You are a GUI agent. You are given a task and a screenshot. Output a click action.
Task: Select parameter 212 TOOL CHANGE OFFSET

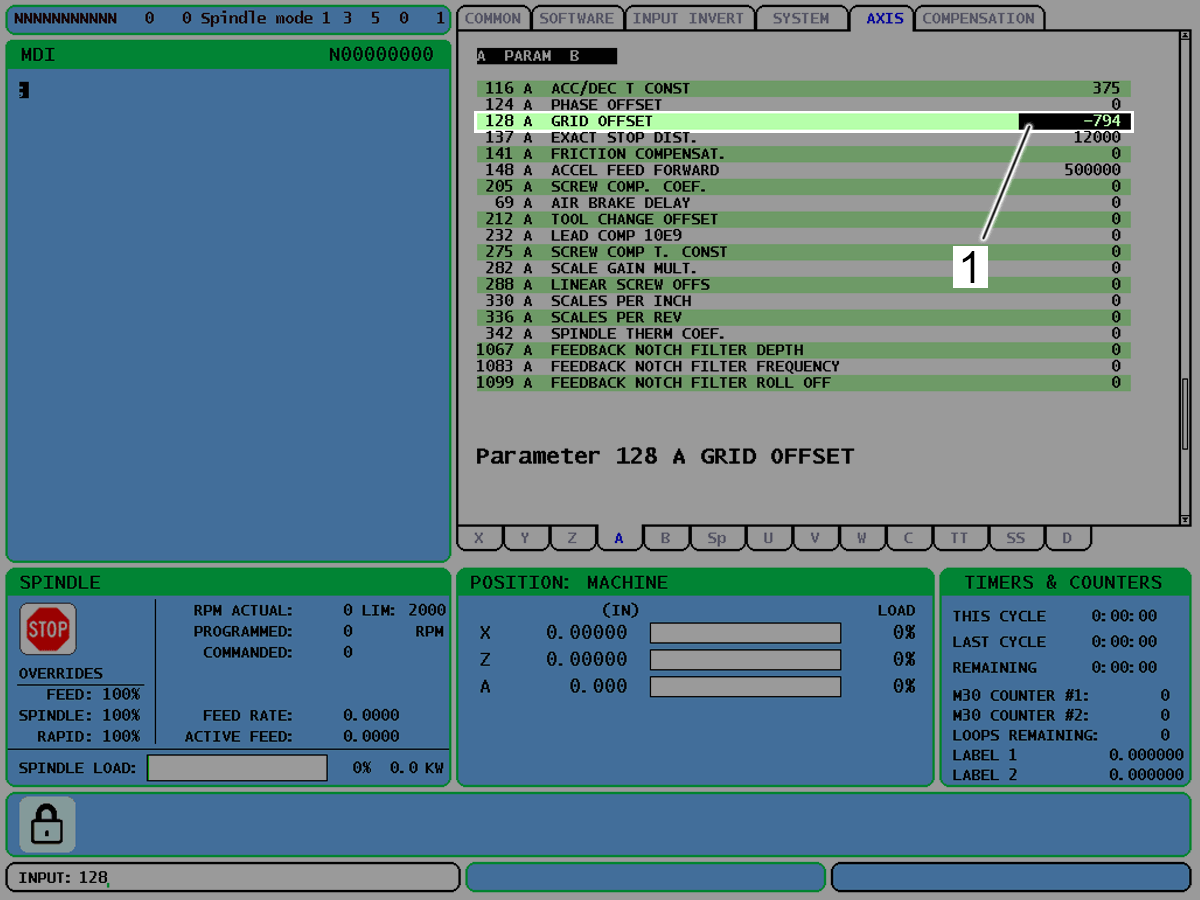pyautogui.click(x=803, y=219)
